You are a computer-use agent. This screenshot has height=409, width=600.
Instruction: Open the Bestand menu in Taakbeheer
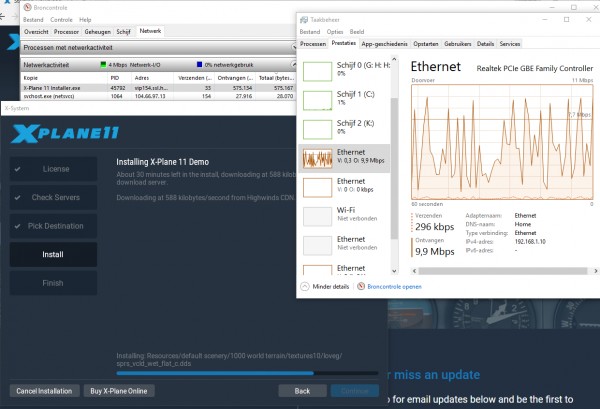[310, 32]
